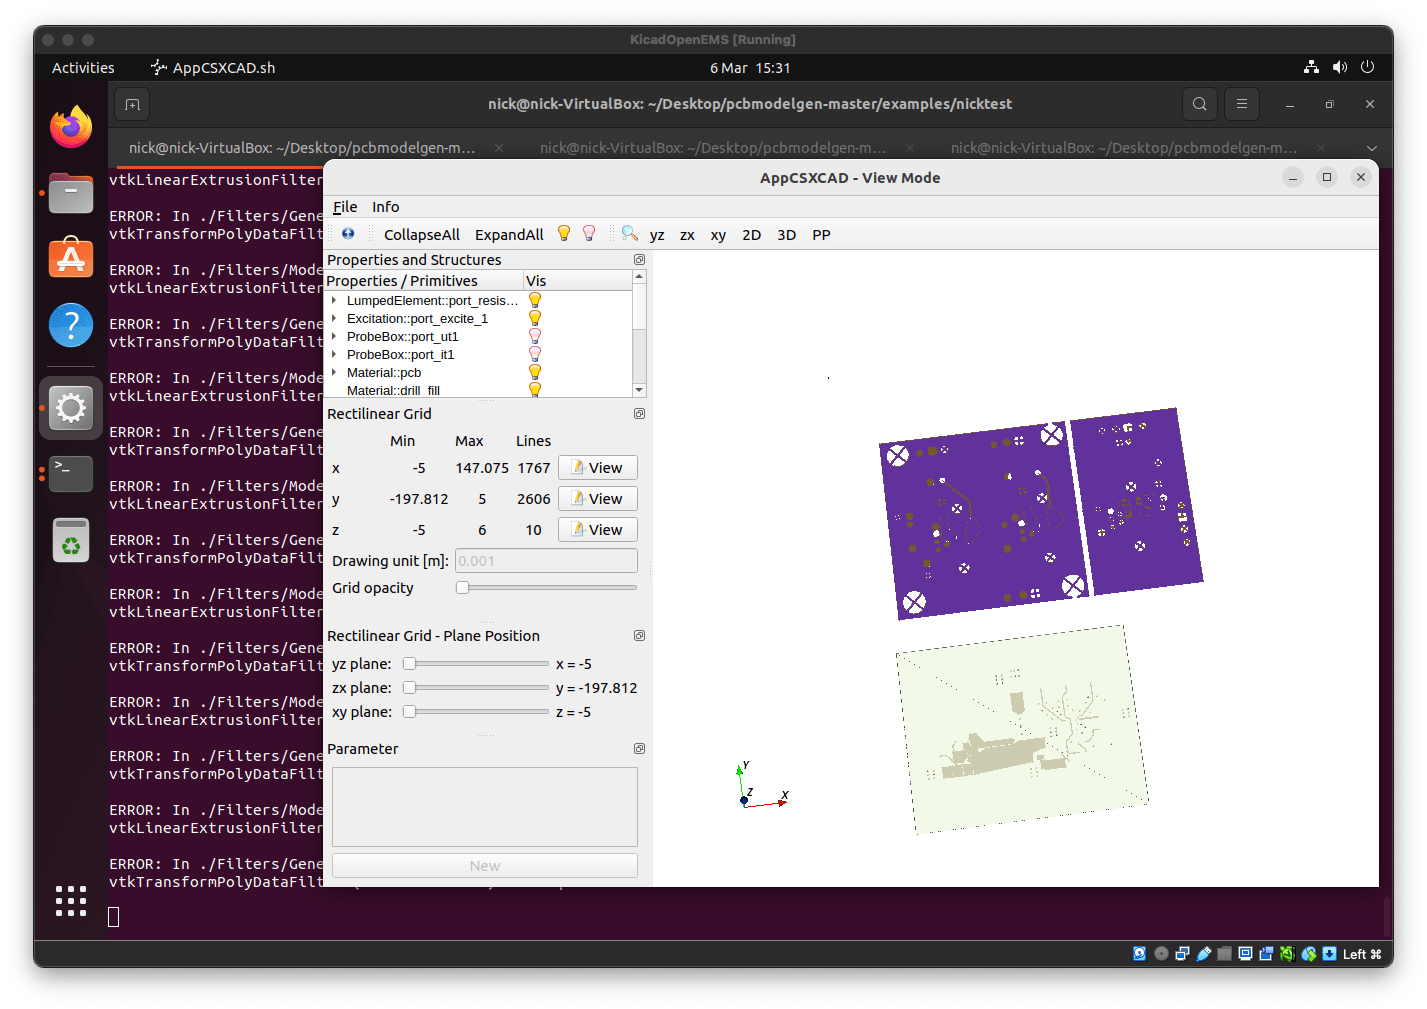Click the New parameter button
Screen dimensions: 1427x1009
[x=485, y=866]
